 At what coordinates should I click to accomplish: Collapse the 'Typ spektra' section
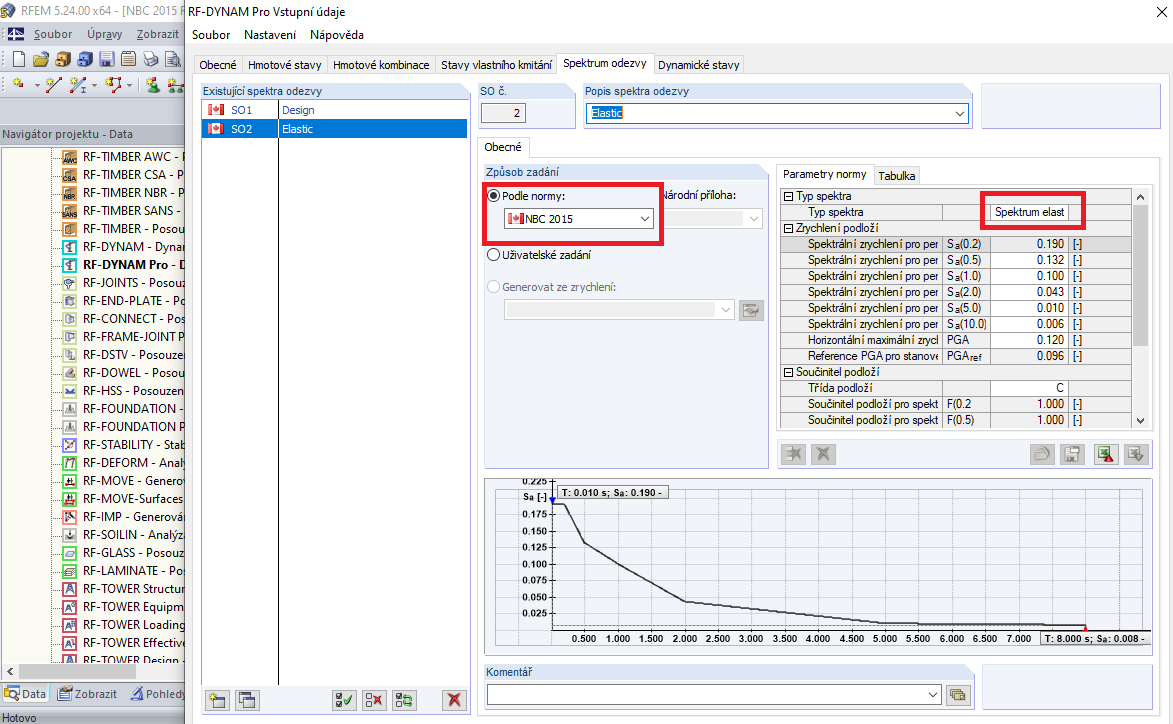[x=788, y=196]
